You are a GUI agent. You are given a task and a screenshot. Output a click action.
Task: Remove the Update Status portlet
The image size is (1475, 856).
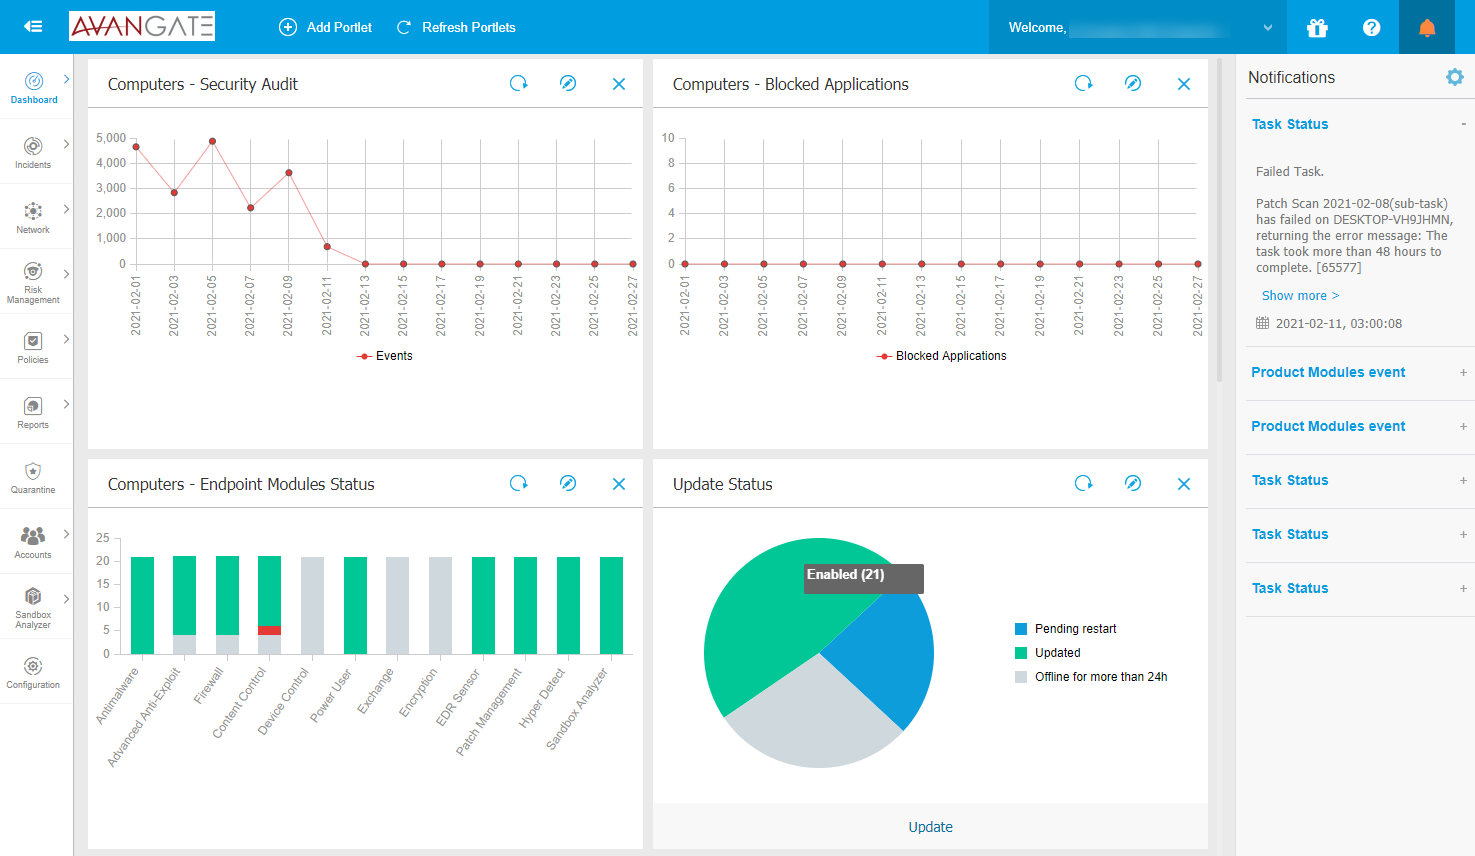[x=1183, y=484]
